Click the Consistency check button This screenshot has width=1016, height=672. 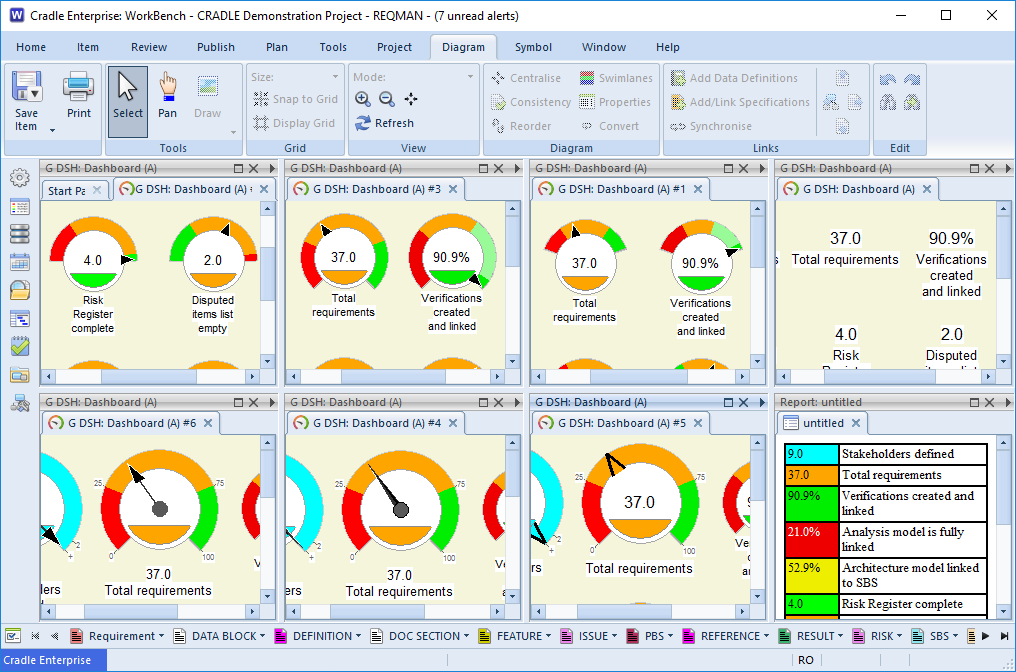pyautogui.click(x=531, y=102)
